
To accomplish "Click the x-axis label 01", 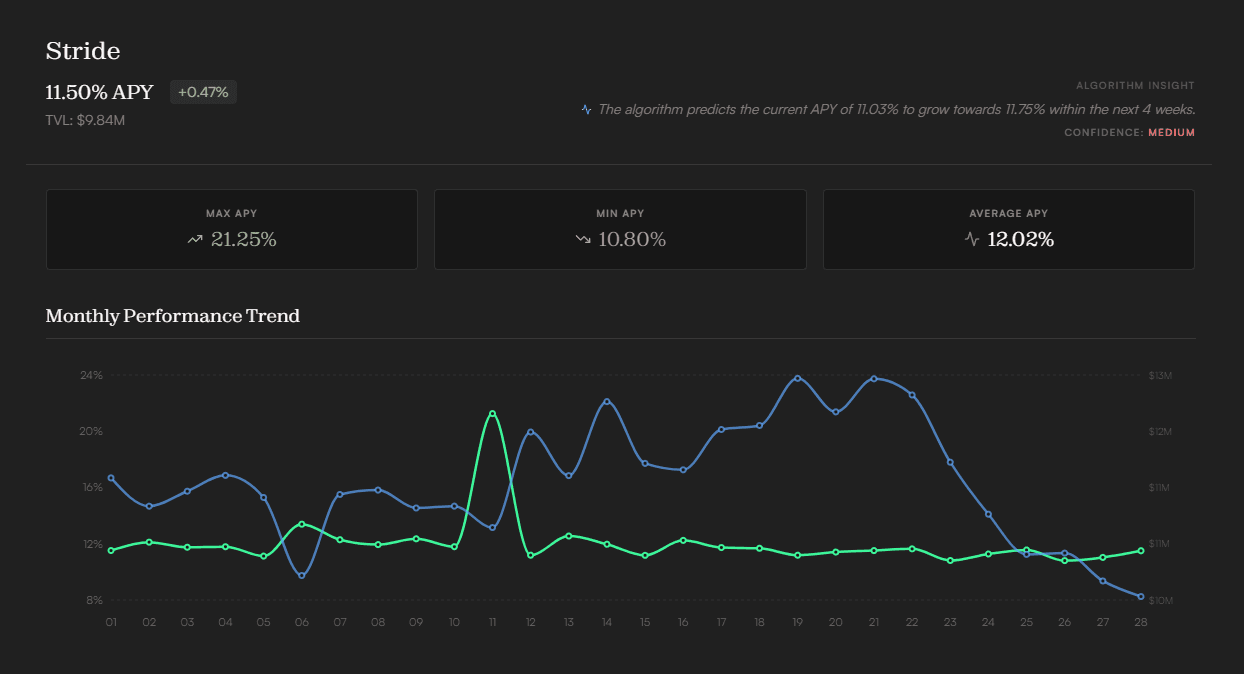I will 111,622.
